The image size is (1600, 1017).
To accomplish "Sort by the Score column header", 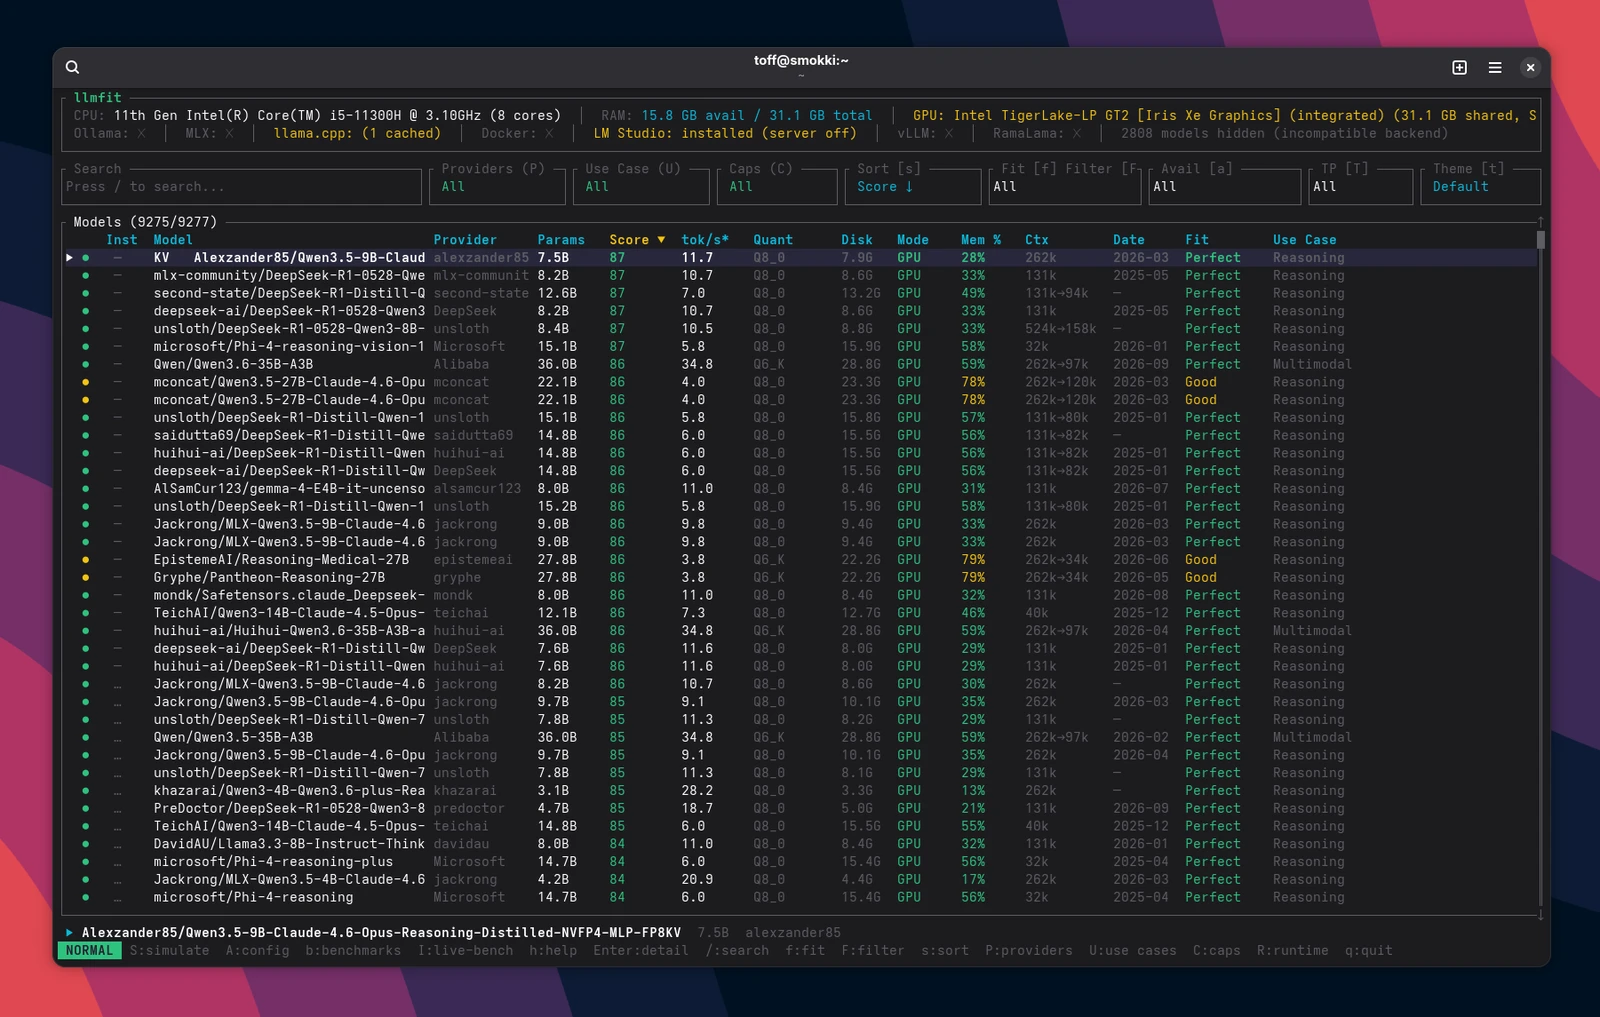I will [x=637, y=240].
